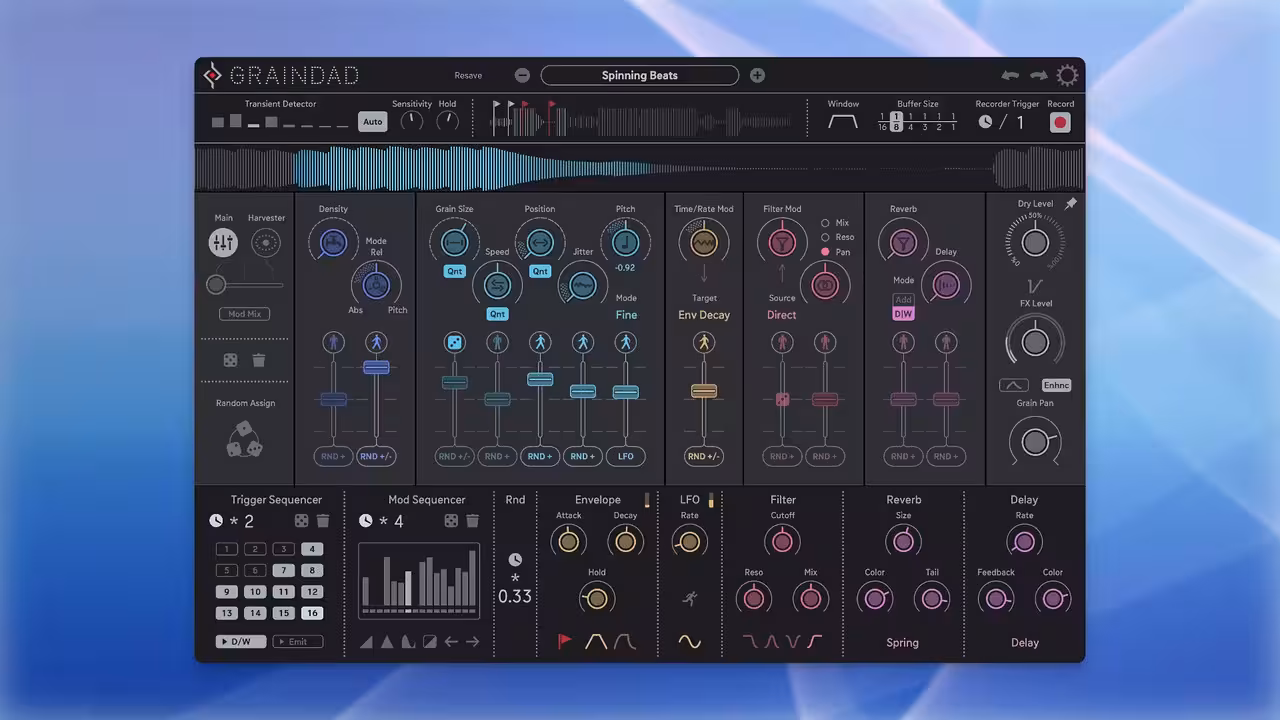Select the Main mixer view icon

point(223,242)
